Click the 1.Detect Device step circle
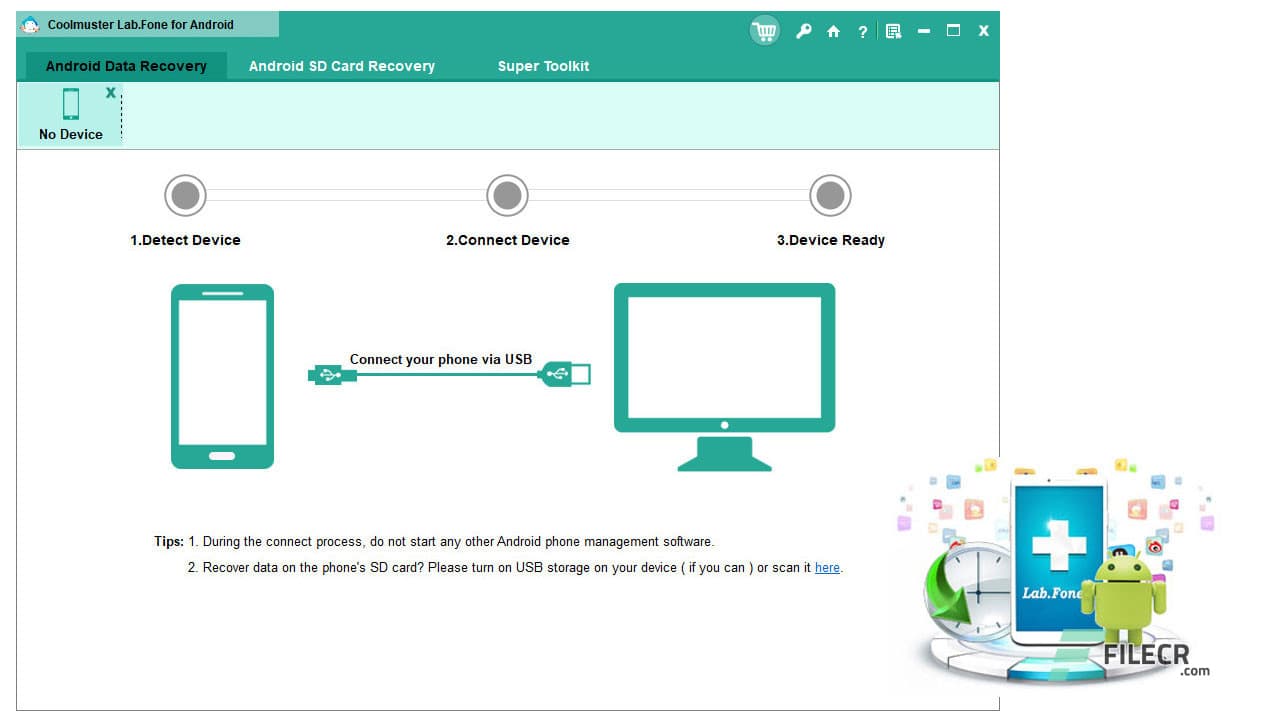 click(x=185, y=195)
